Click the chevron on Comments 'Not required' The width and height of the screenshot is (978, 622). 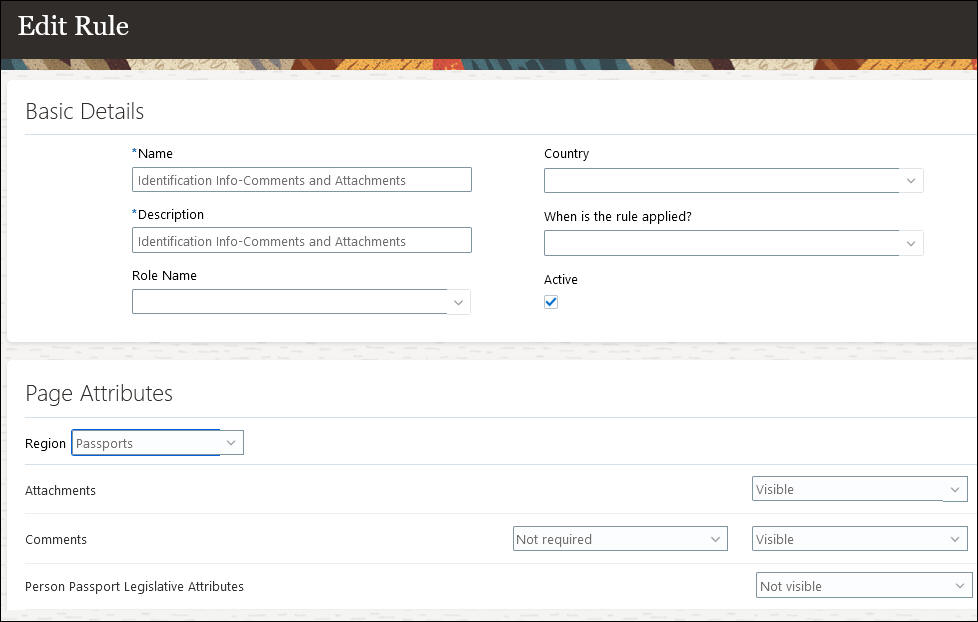715,539
